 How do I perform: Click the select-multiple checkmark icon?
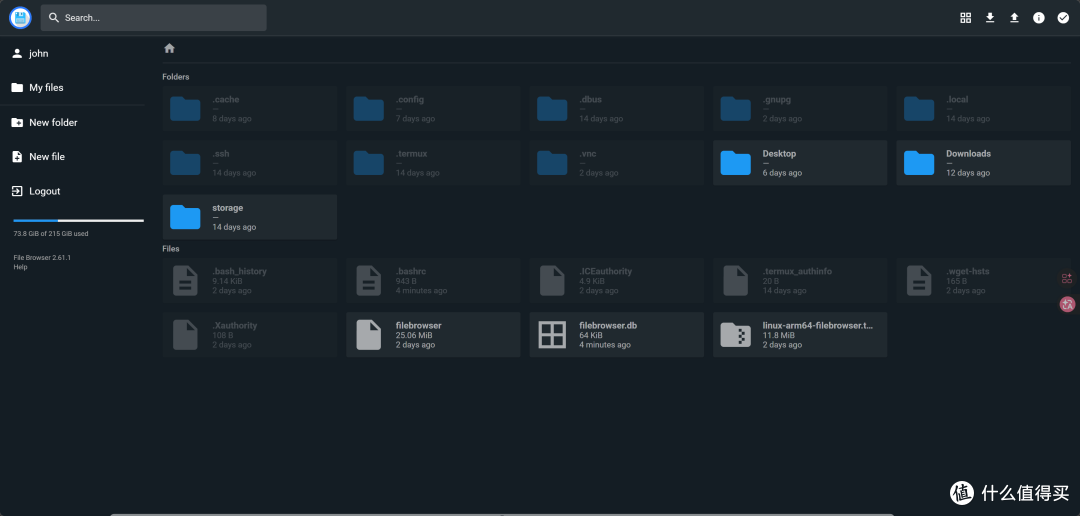1063,18
